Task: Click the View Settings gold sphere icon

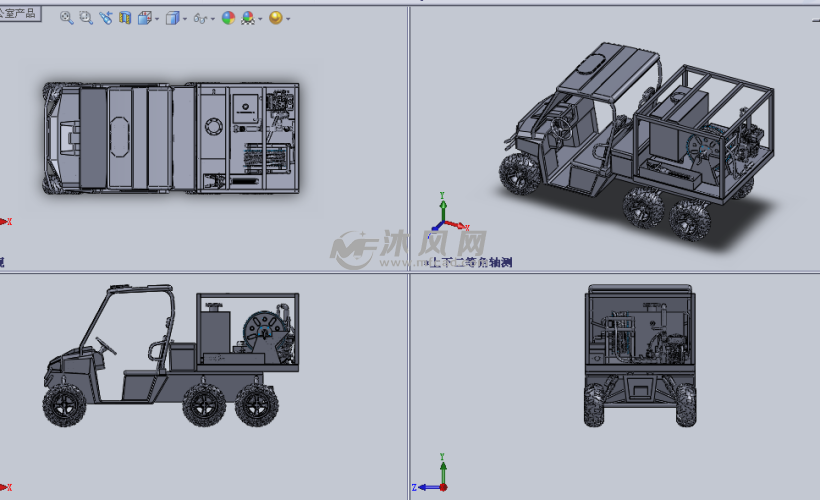Action: pyautogui.click(x=275, y=18)
